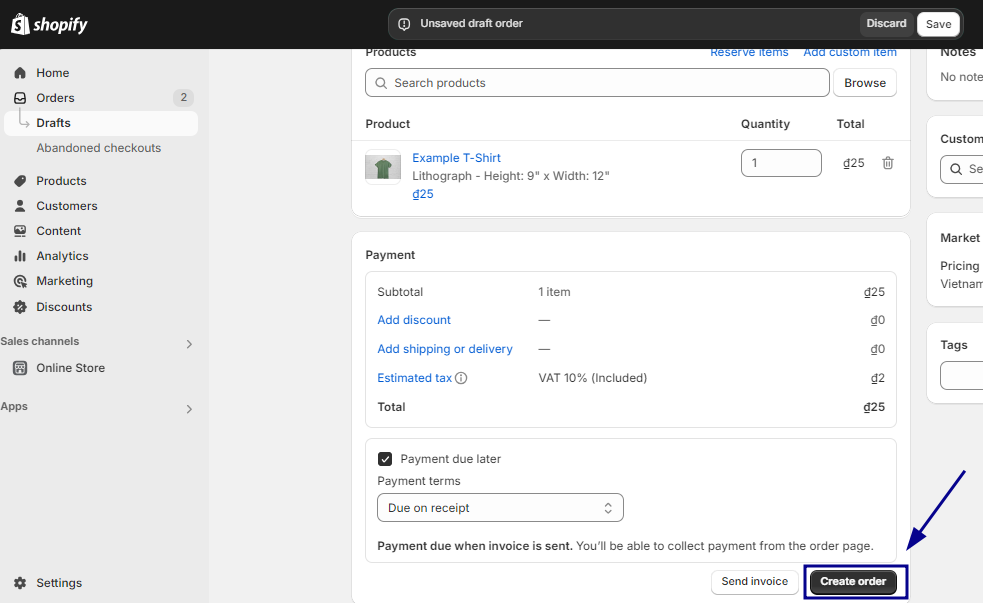Screen dimensions: 983x603
Task: Save the draft order
Action: 938,24
